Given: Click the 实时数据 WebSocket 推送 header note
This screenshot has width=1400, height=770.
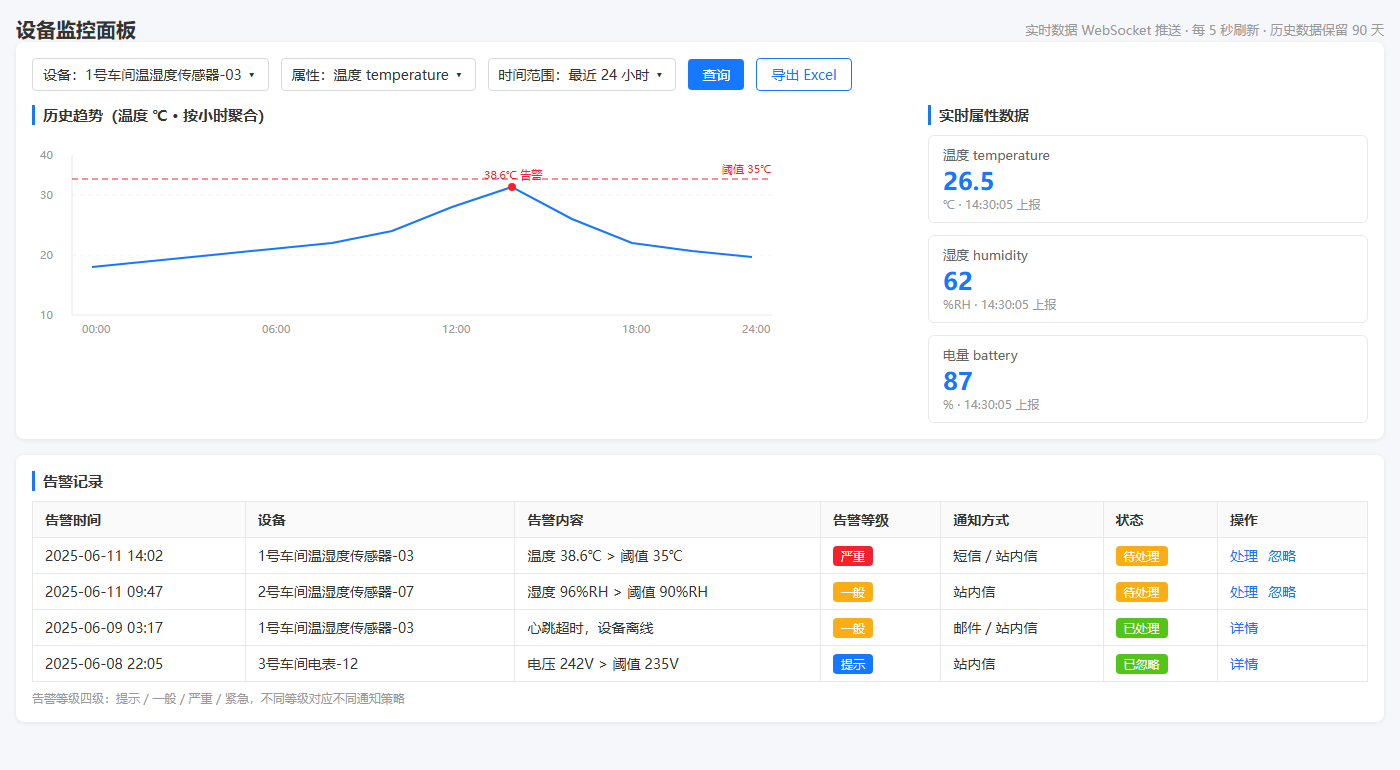Looking at the screenshot, I should tap(1205, 30).
